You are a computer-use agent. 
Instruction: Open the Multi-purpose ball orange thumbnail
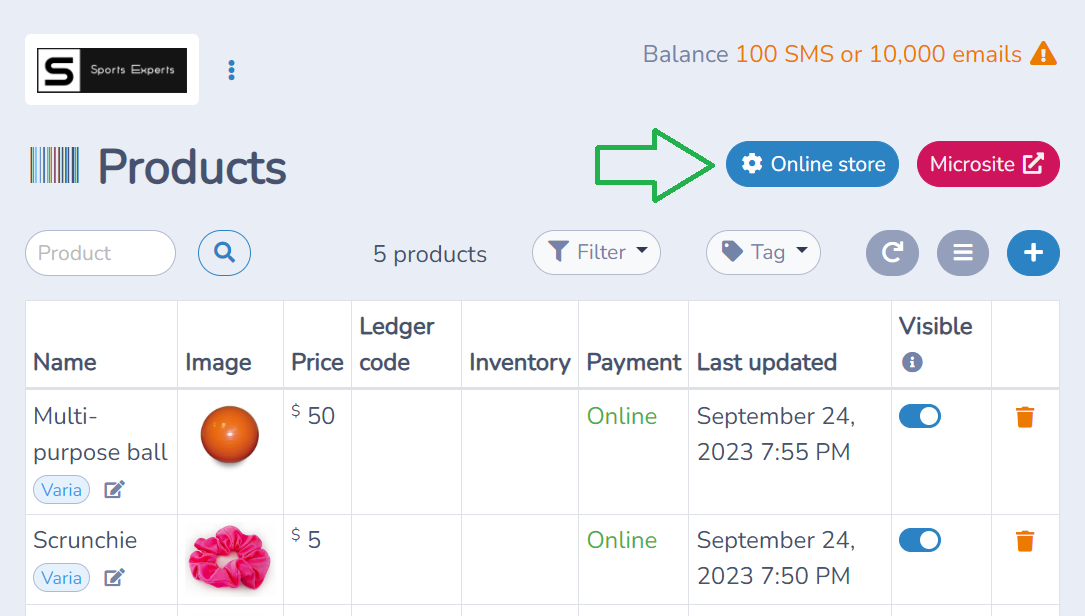[230, 435]
